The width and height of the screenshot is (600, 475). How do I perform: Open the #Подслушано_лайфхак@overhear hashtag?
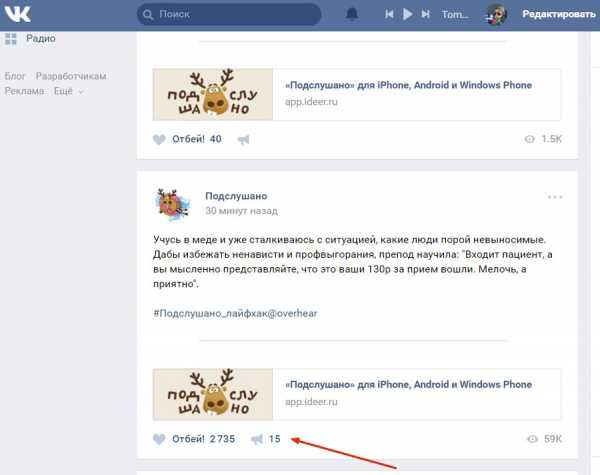pos(235,313)
